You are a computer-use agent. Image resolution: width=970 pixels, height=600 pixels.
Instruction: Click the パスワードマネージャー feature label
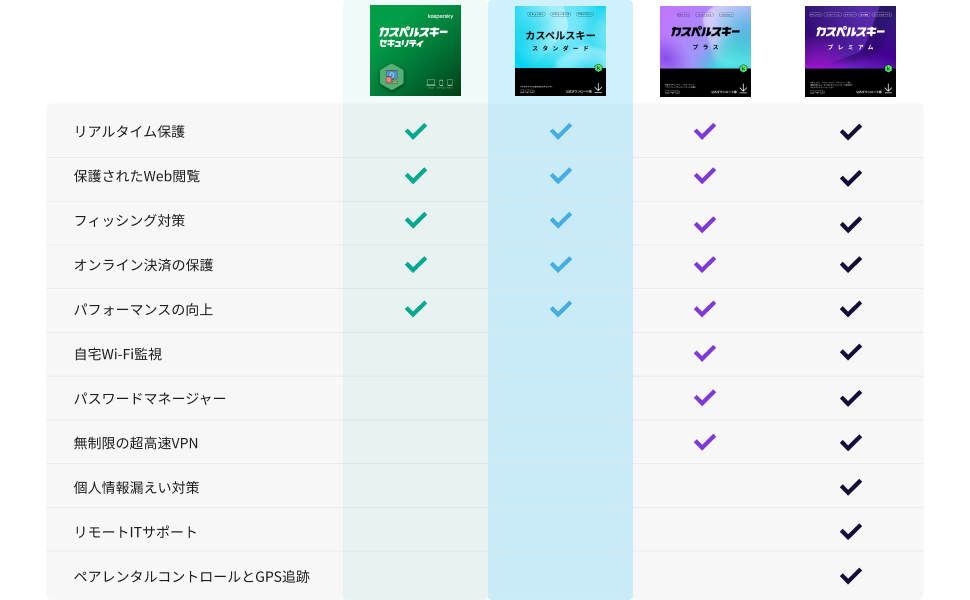pyautogui.click(x=150, y=398)
